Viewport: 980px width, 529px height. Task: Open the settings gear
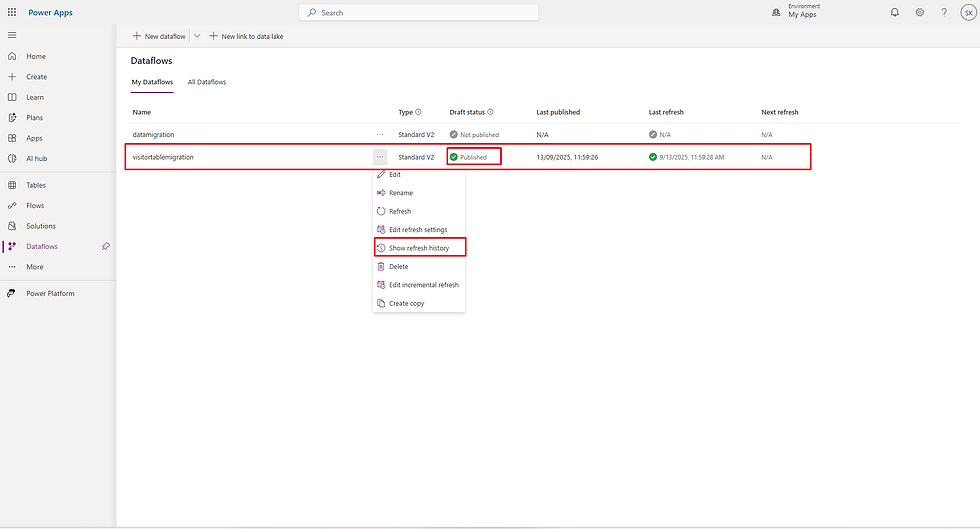click(919, 12)
